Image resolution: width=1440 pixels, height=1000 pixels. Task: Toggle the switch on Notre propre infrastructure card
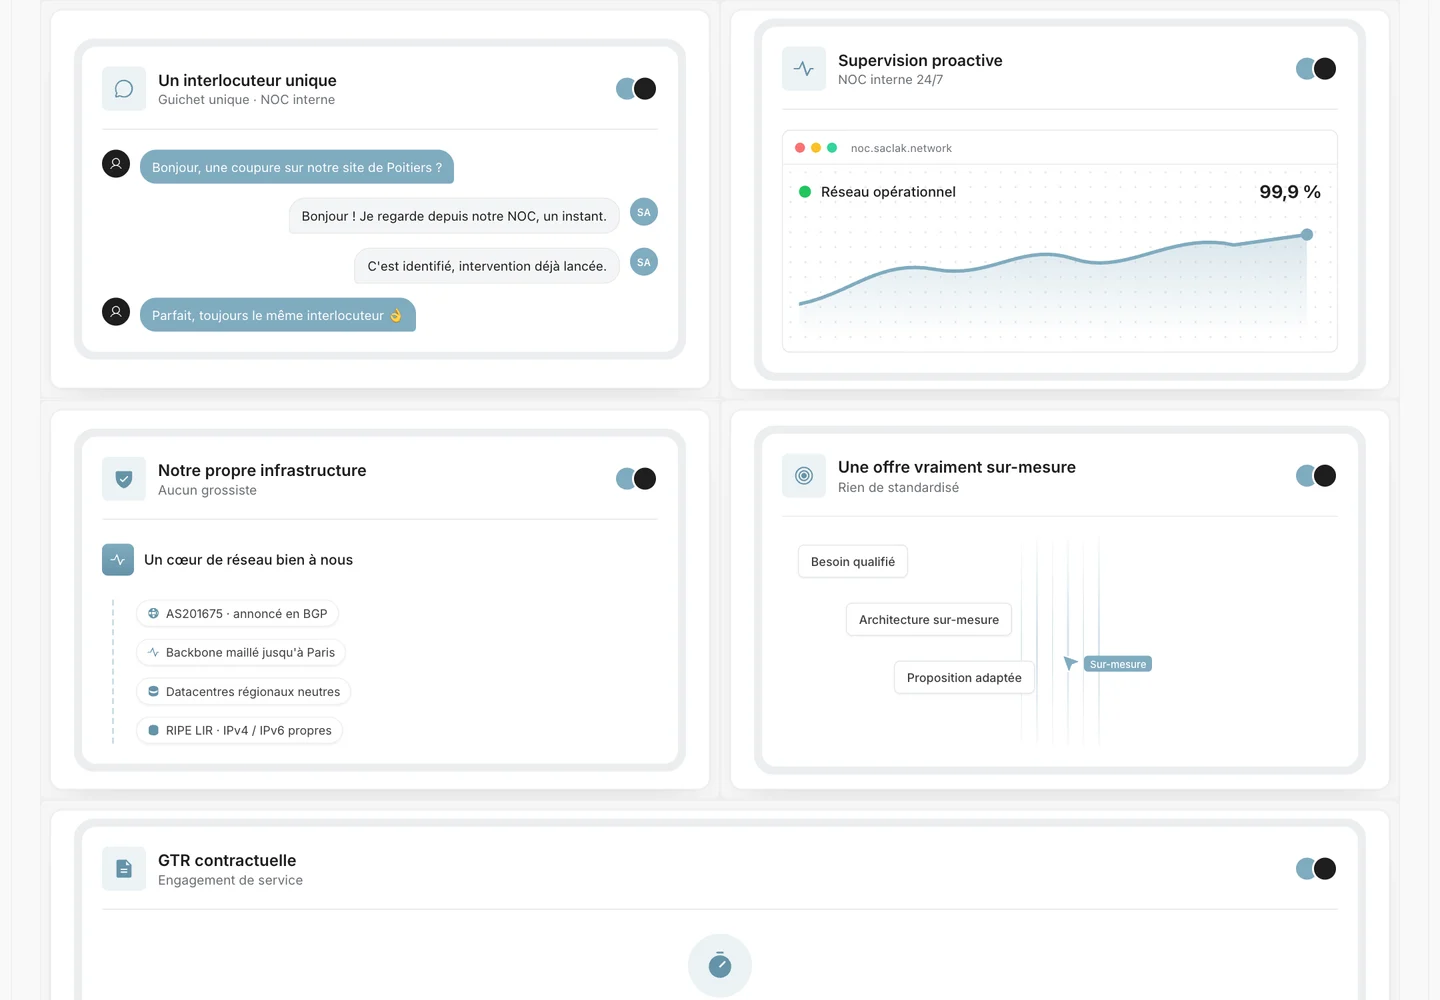tap(636, 479)
